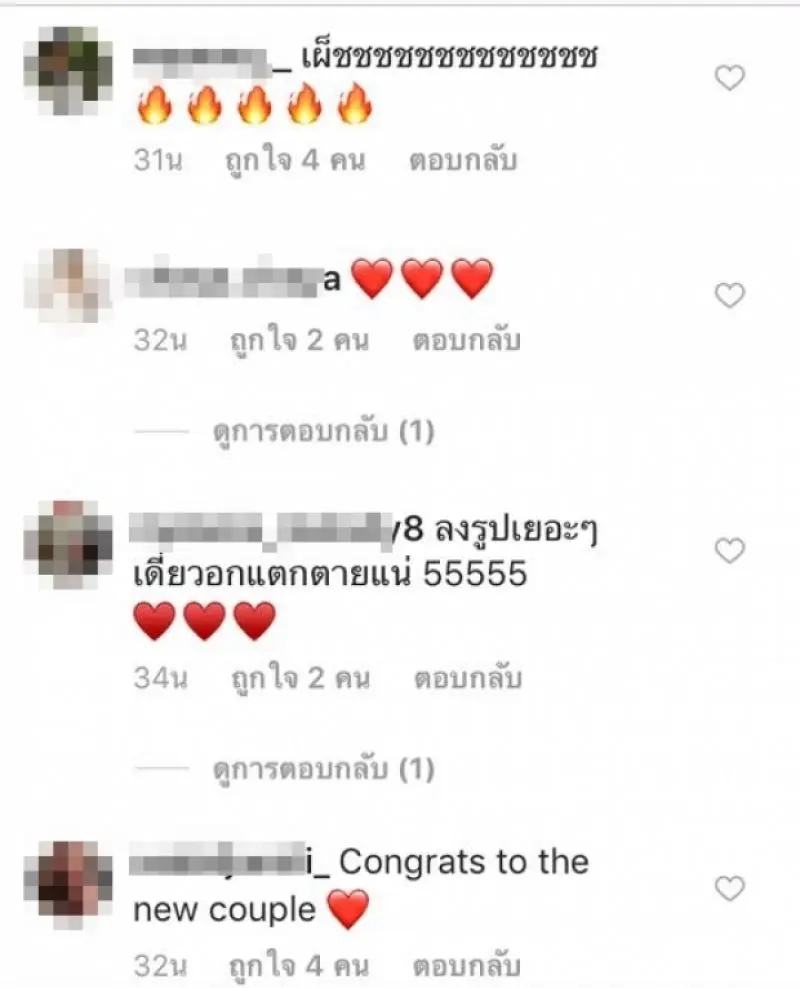Heart the 'Congrats to the new couple' comment

729,889
